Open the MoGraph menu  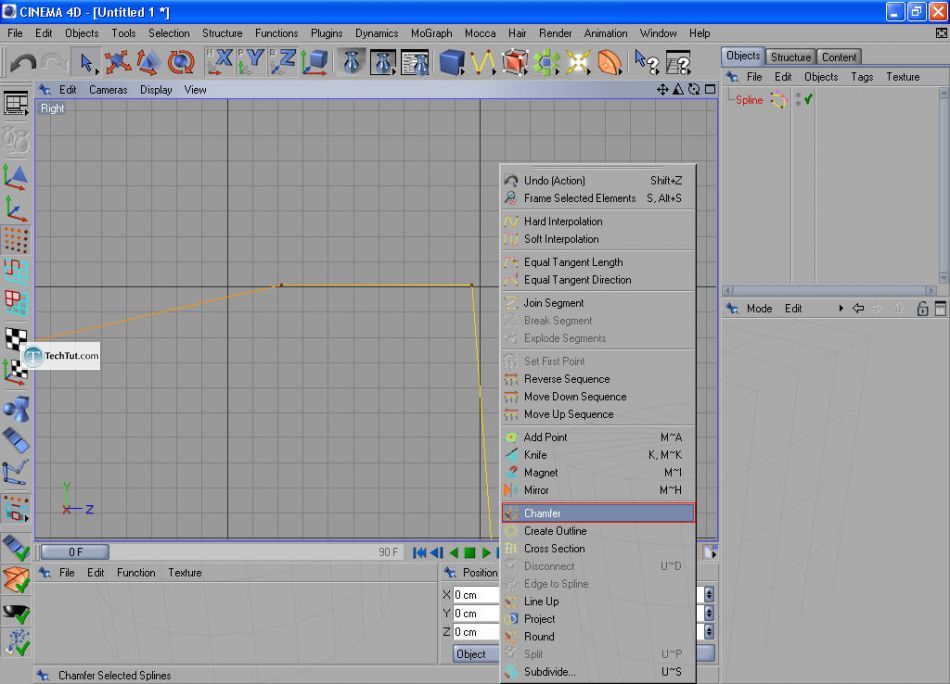click(431, 33)
